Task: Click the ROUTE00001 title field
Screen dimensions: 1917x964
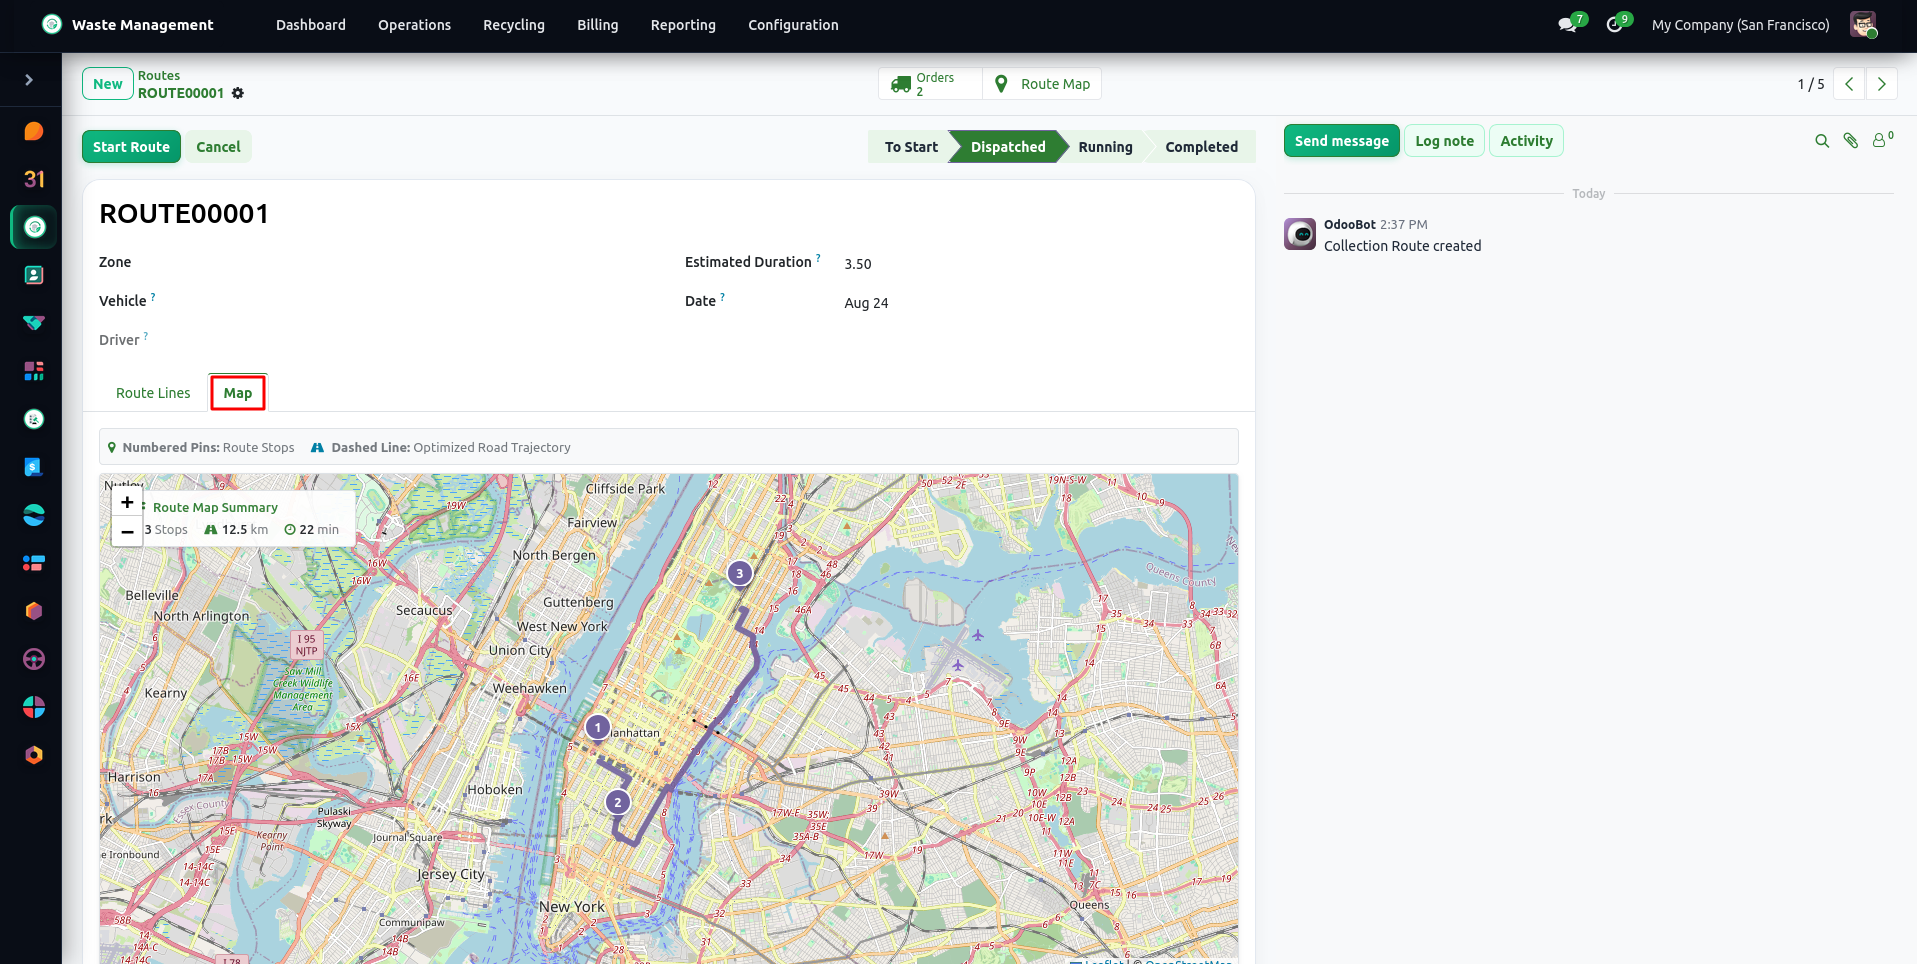Action: pos(184,214)
